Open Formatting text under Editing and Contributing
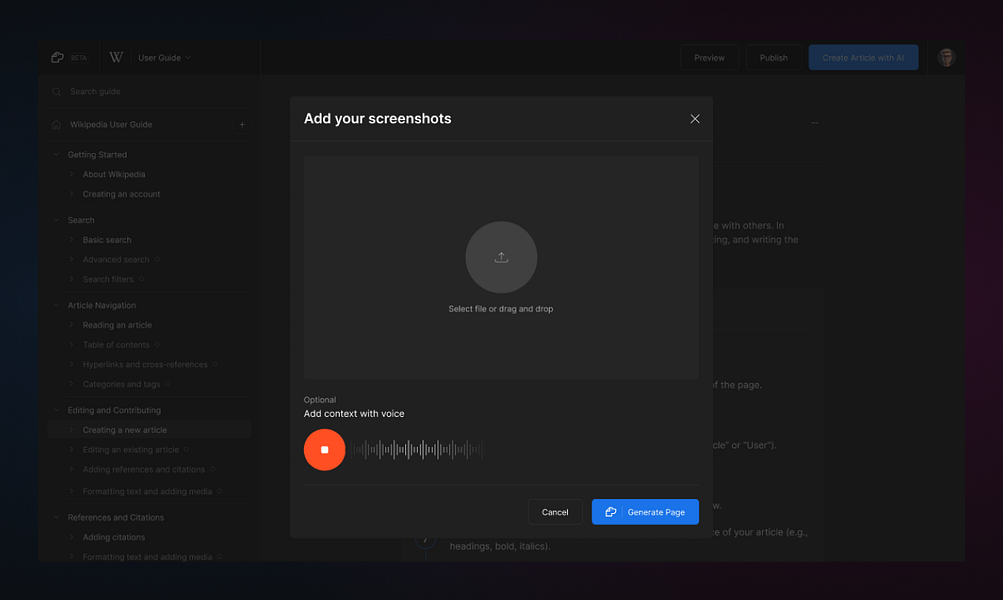Image resolution: width=1003 pixels, height=600 pixels. coord(147,491)
